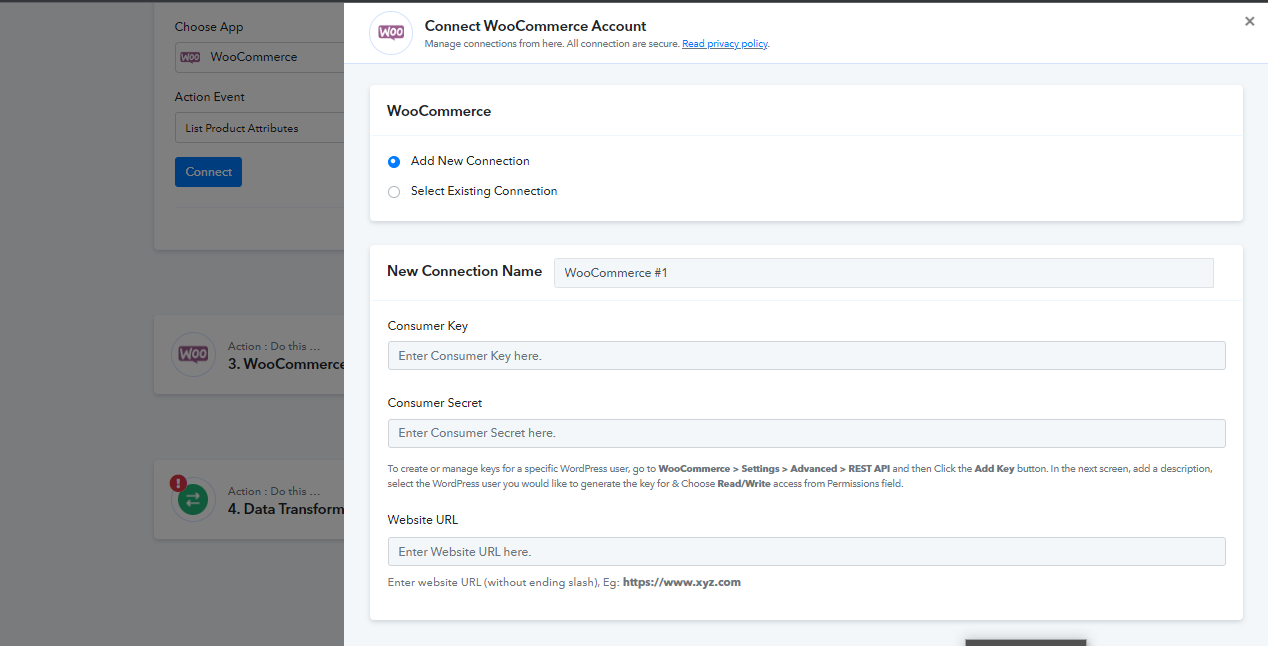Viewport: 1268px width, 646px height.
Task: Select Existing Connection radio option
Action: point(394,191)
